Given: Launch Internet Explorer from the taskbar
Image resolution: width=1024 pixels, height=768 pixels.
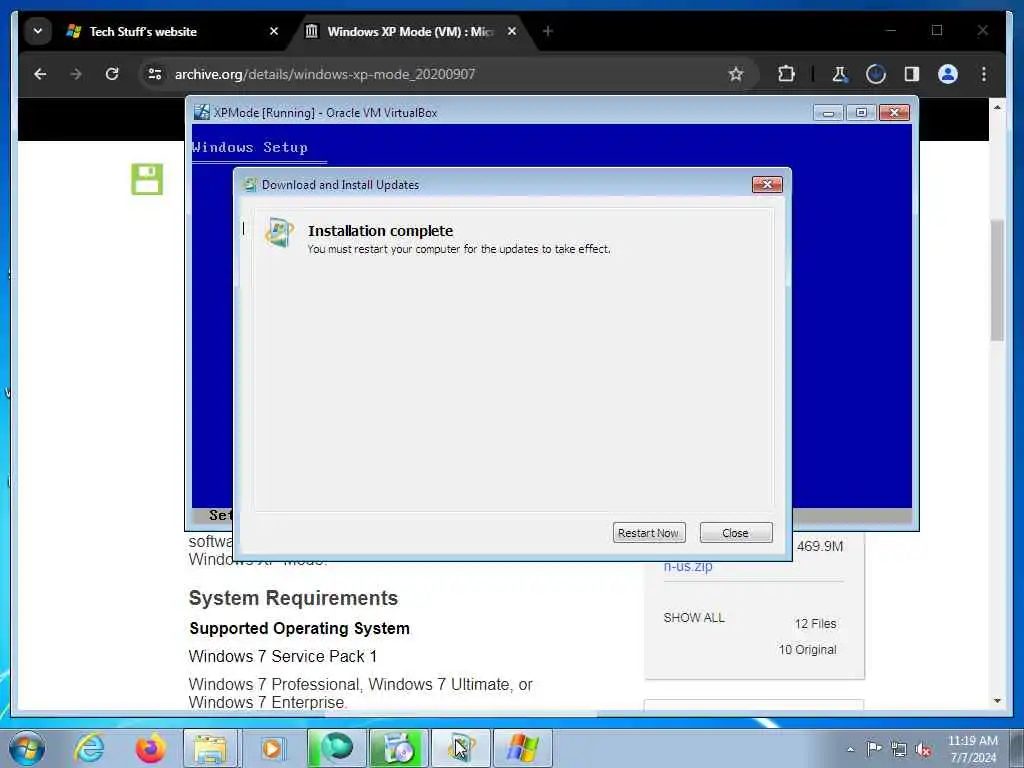Looking at the screenshot, I should (x=88, y=748).
